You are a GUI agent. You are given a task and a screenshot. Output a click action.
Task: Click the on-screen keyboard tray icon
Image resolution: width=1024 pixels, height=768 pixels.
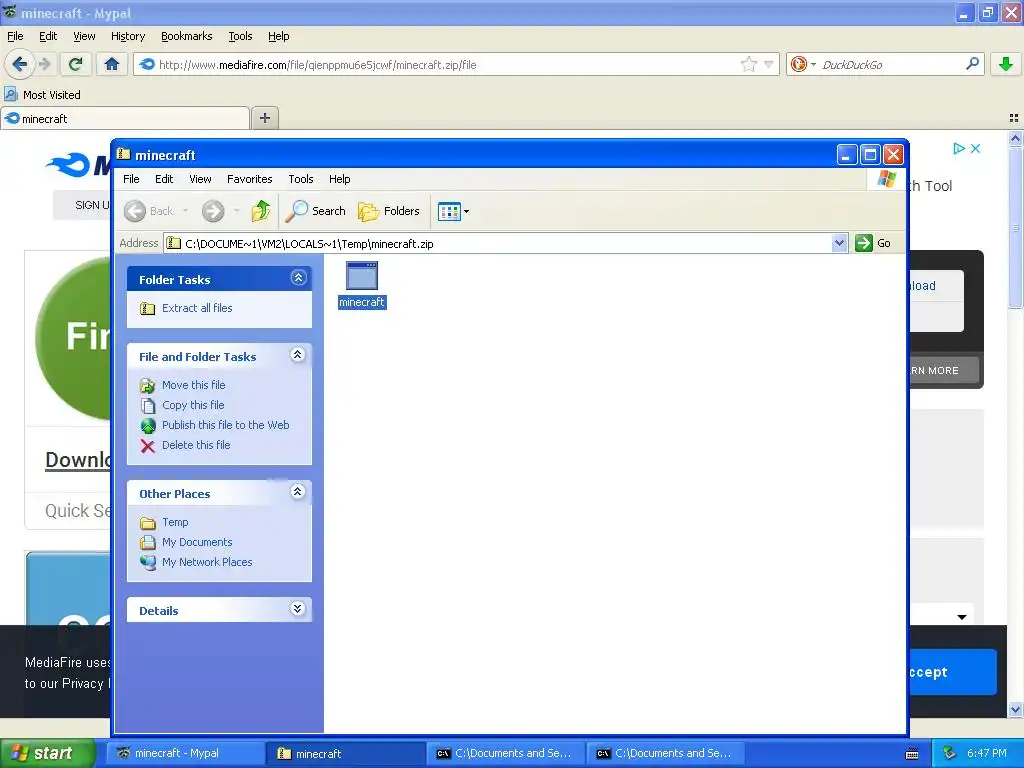912,754
